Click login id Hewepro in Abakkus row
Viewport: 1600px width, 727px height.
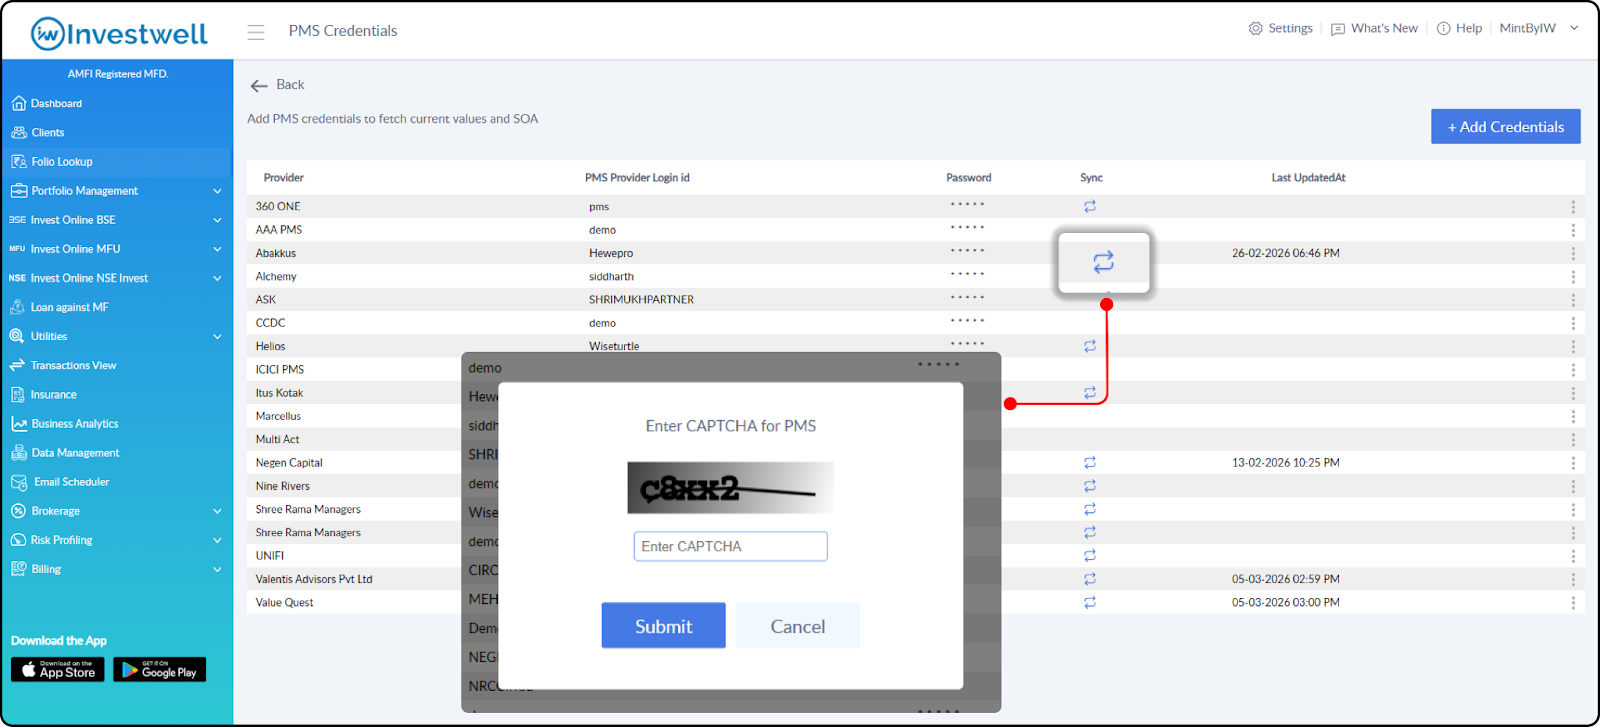611,254
